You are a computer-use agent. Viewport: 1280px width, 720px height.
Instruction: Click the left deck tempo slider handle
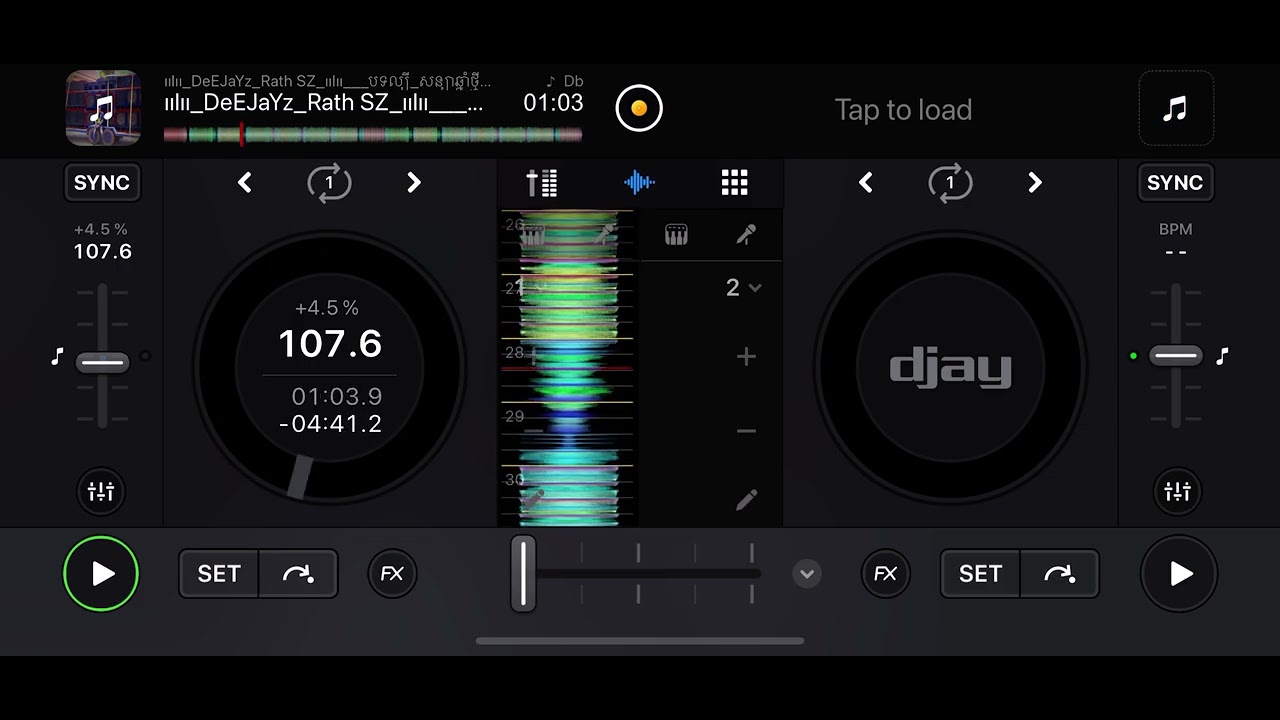pos(102,362)
